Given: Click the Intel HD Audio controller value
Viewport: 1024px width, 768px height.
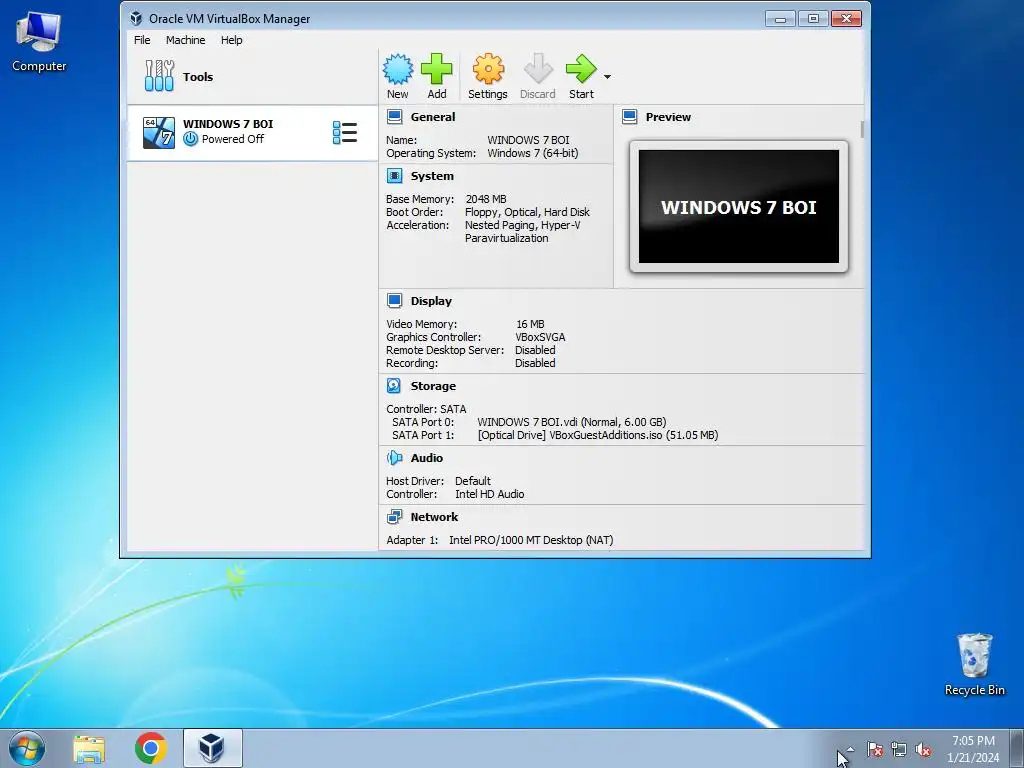Looking at the screenshot, I should tap(489, 494).
